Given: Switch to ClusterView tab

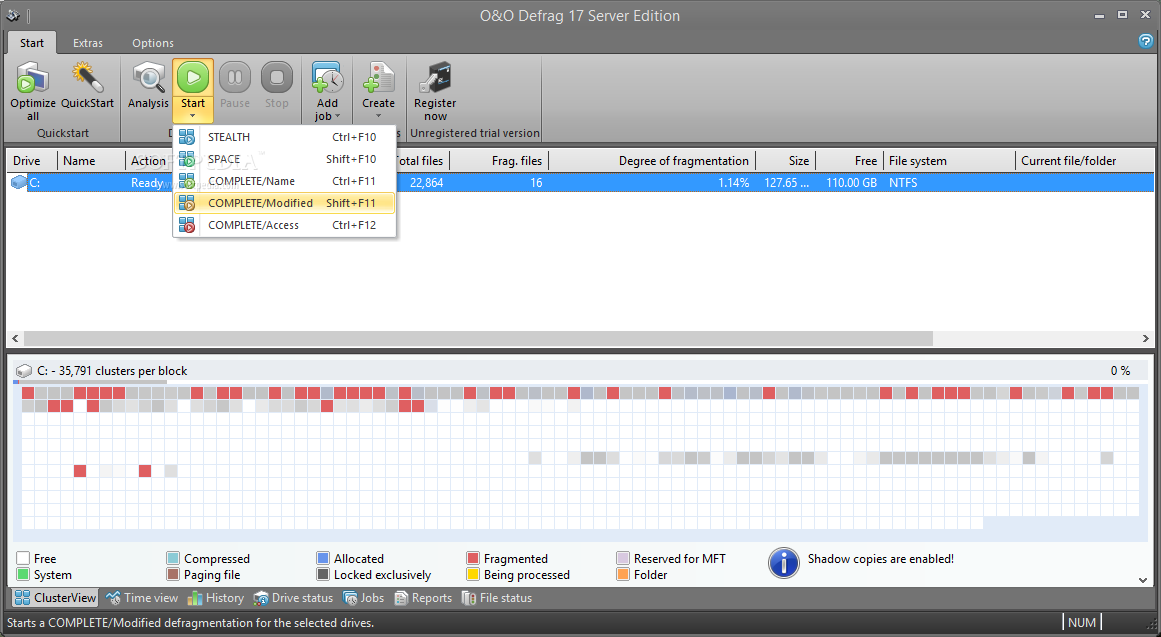Looking at the screenshot, I should coord(56,598).
